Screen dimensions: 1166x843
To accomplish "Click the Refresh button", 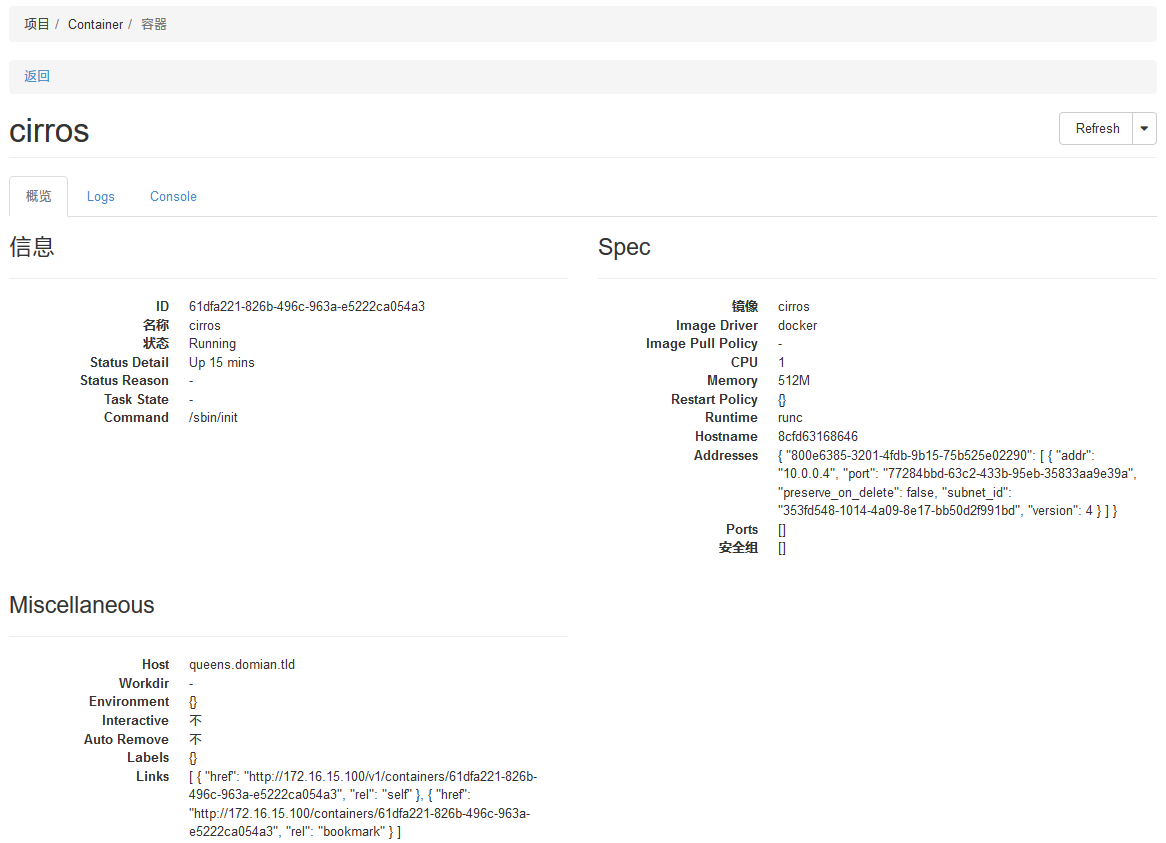I will click(x=1096, y=128).
